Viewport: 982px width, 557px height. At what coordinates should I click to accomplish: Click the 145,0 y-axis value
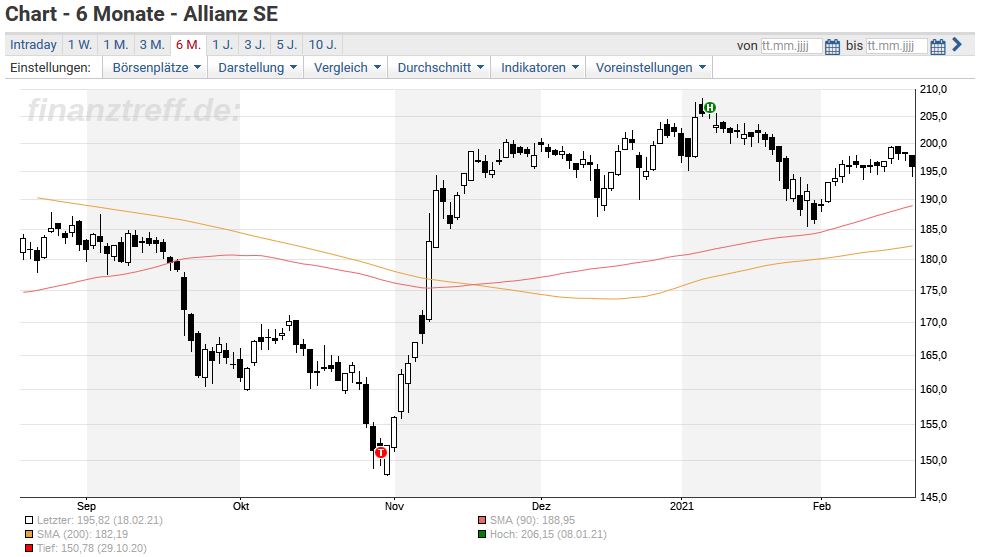pos(933,497)
